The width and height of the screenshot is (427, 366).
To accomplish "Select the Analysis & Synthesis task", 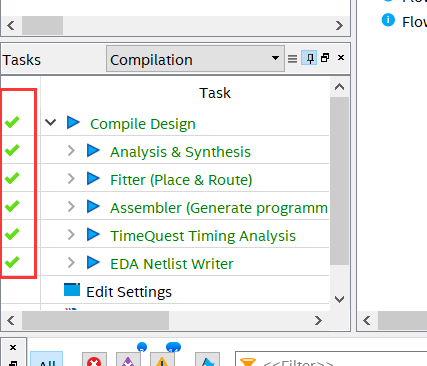I will point(180,152).
